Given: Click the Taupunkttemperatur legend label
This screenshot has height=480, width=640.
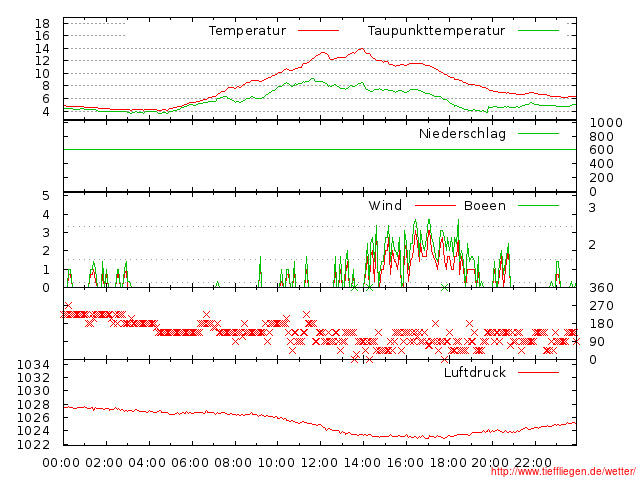Looking at the screenshot, I should [x=434, y=31].
